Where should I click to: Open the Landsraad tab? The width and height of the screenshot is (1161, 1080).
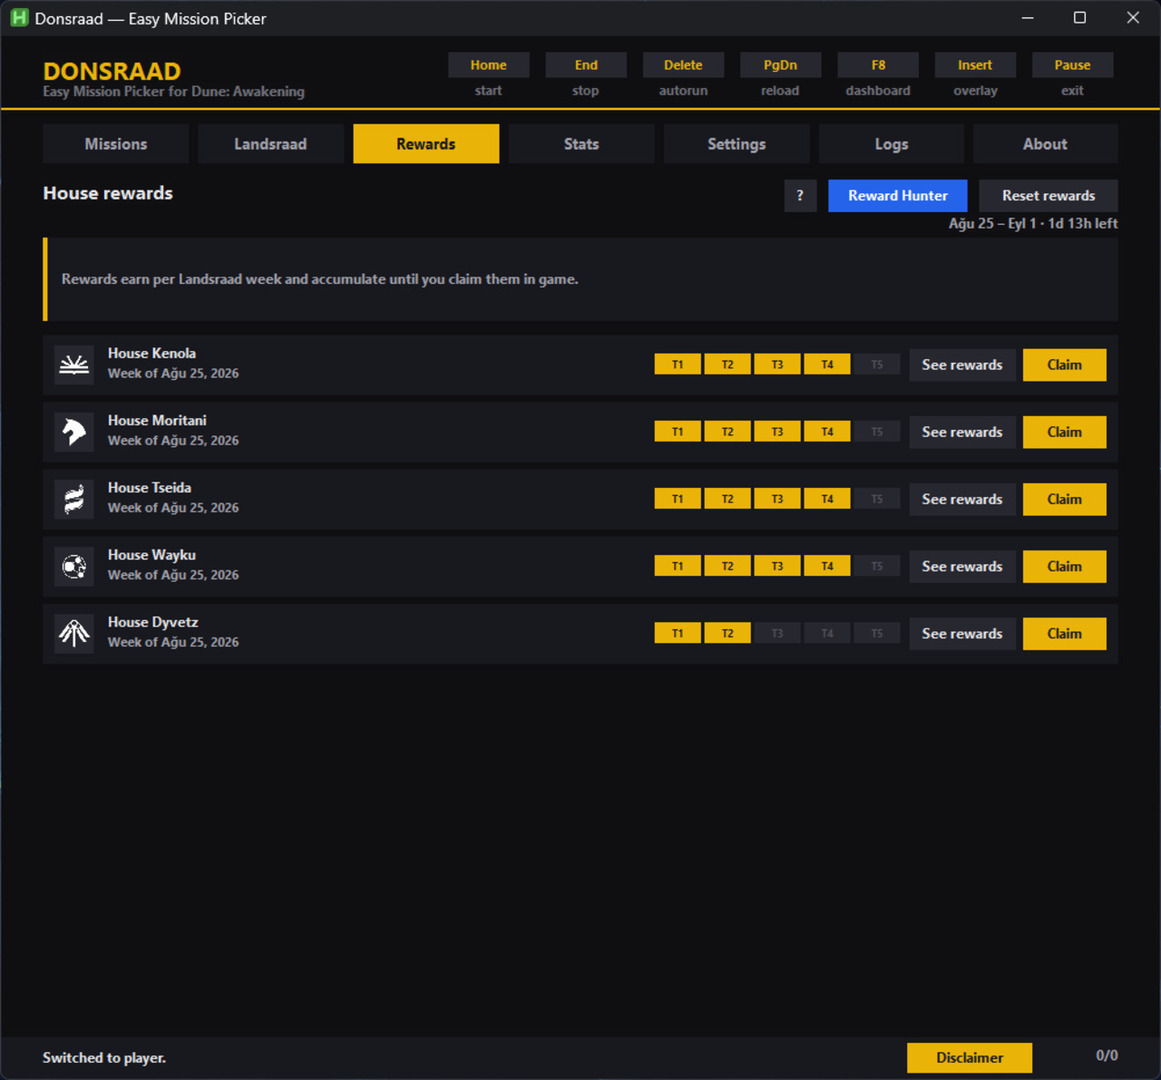click(270, 144)
